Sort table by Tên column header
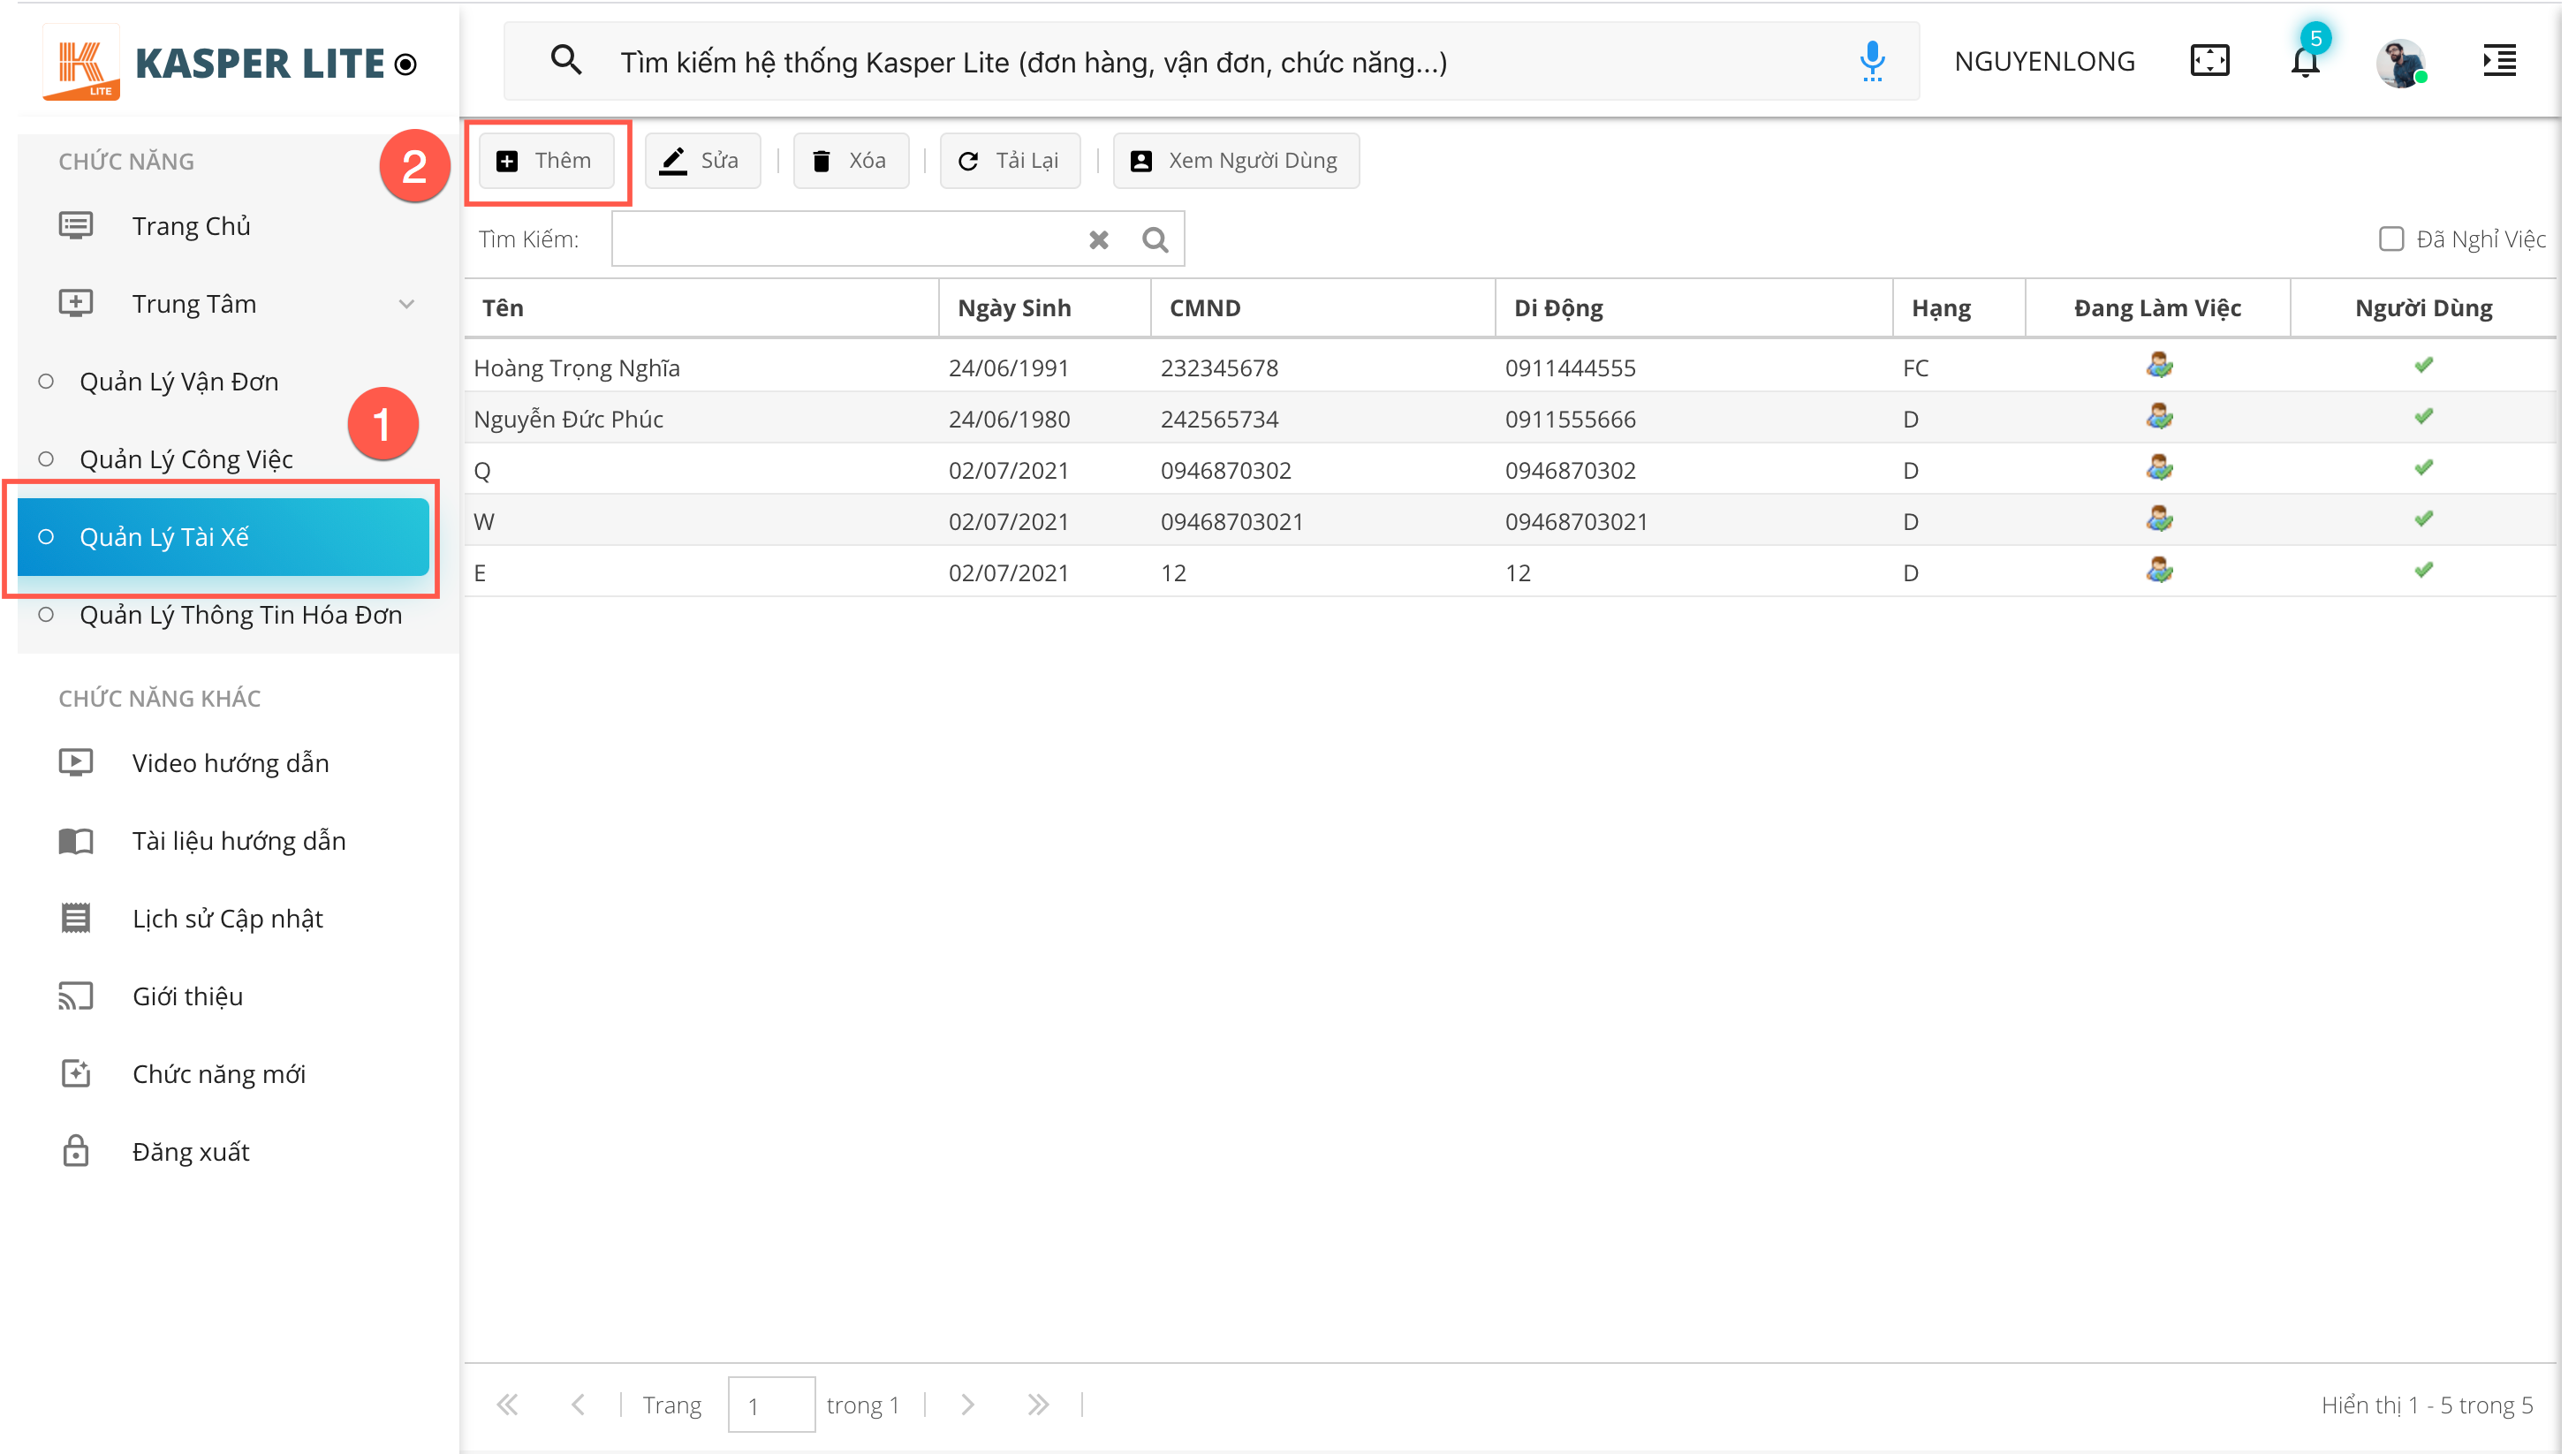 502,308
